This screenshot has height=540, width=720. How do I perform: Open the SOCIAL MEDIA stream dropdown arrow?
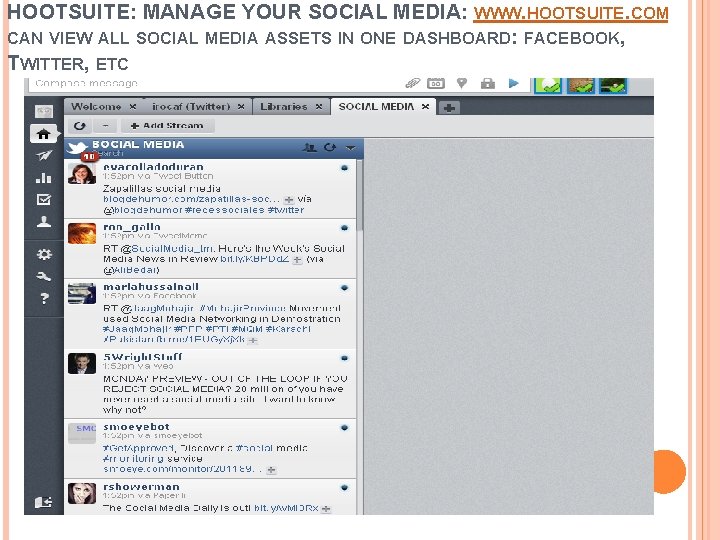point(350,148)
